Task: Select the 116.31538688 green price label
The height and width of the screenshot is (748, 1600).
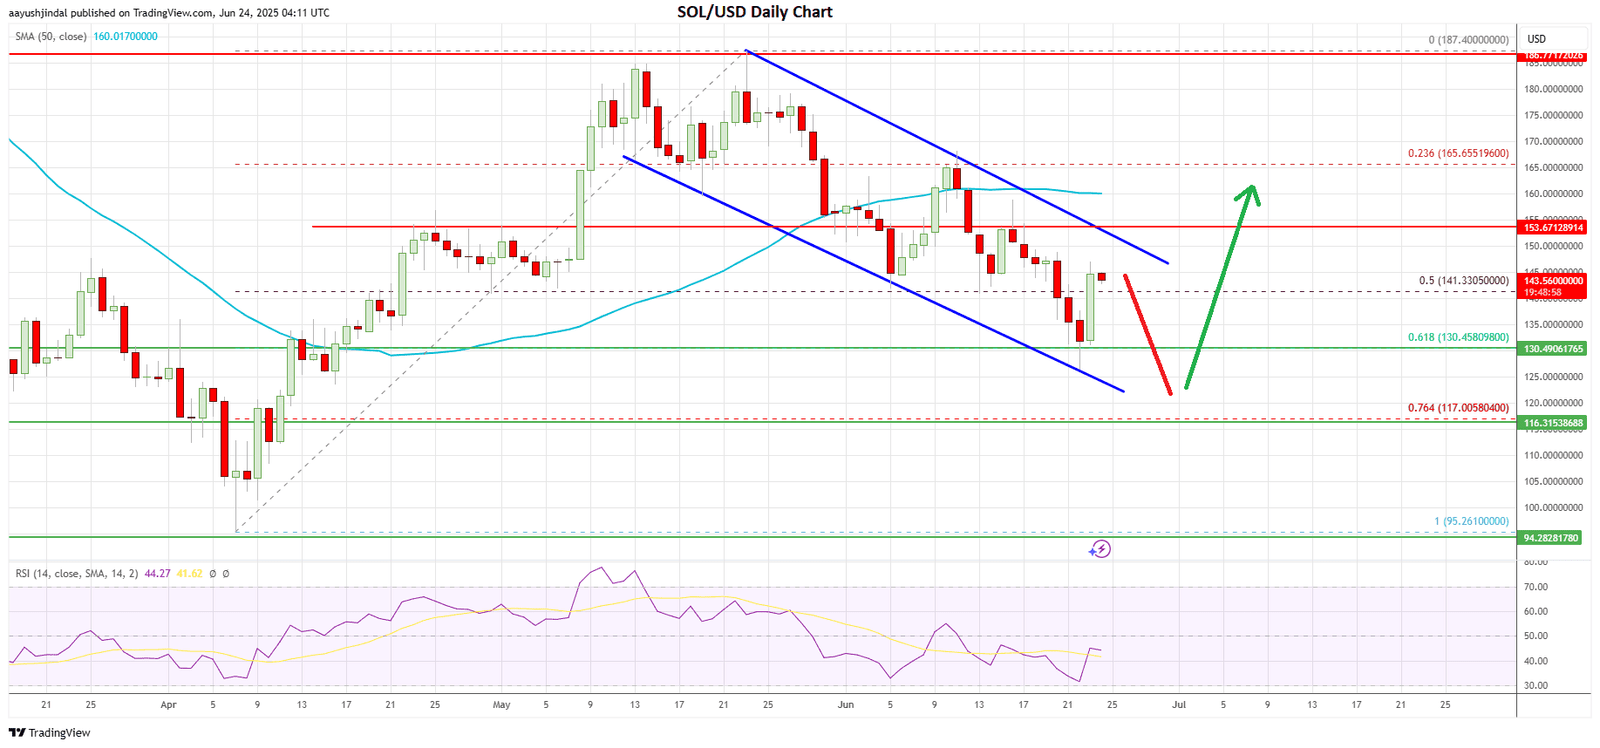Action: click(x=1553, y=423)
